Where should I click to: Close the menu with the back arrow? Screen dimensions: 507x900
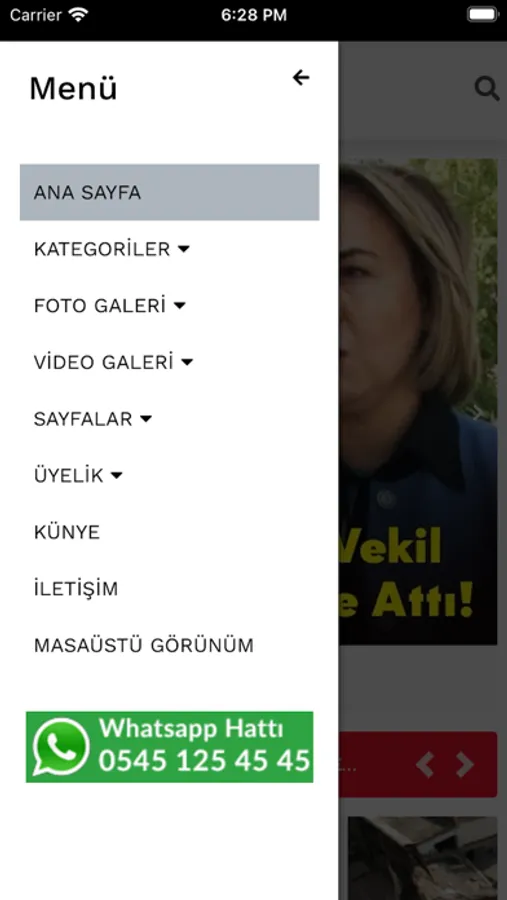click(301, 77)
